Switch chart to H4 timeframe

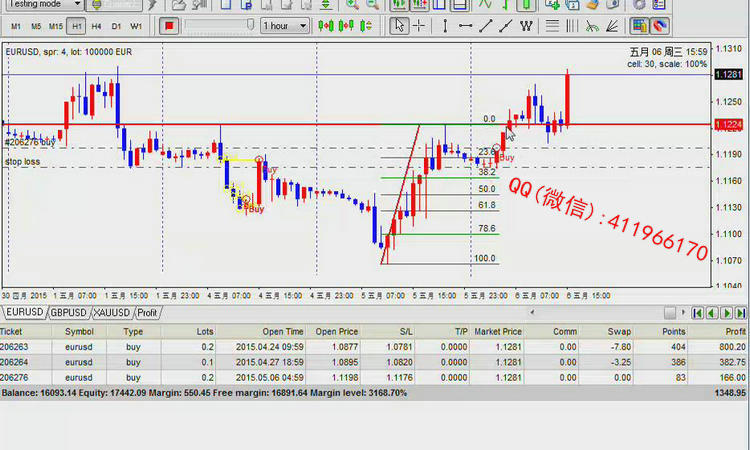coord(97,25)
